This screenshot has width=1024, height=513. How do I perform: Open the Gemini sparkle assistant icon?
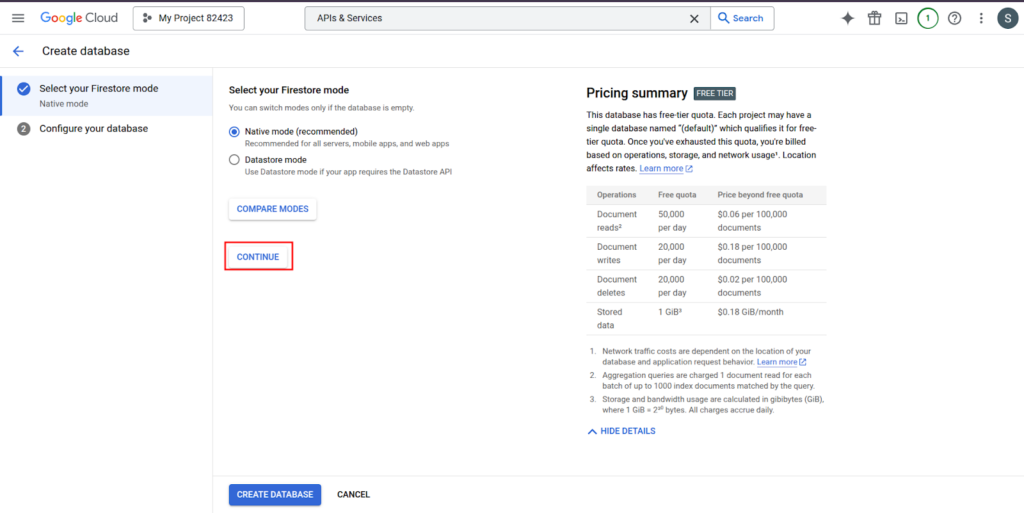coord(847,18)
